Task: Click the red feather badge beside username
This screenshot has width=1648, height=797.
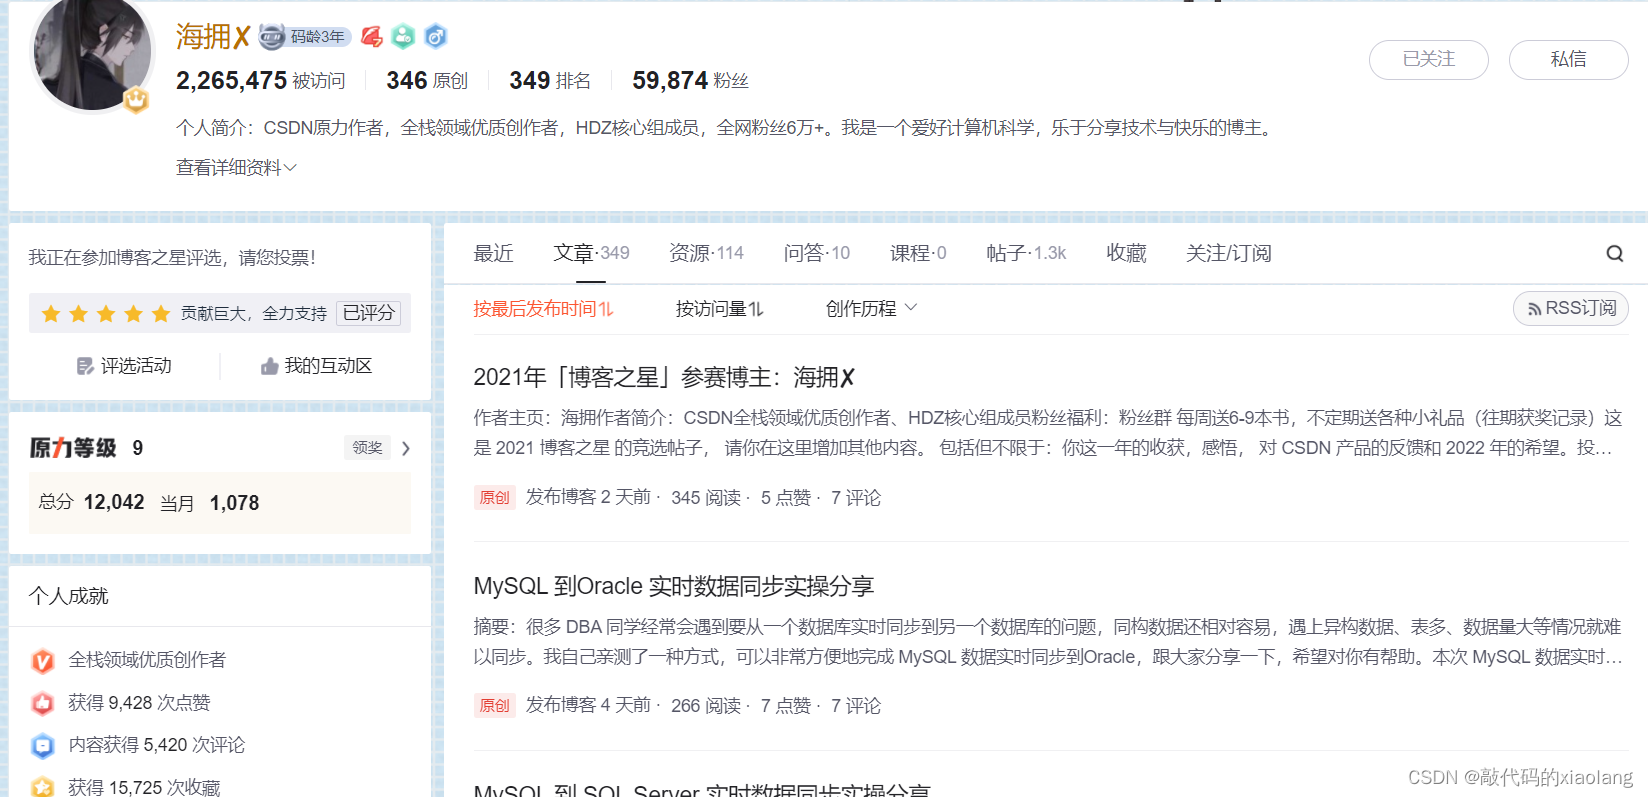Action: (x=372, y=37)
